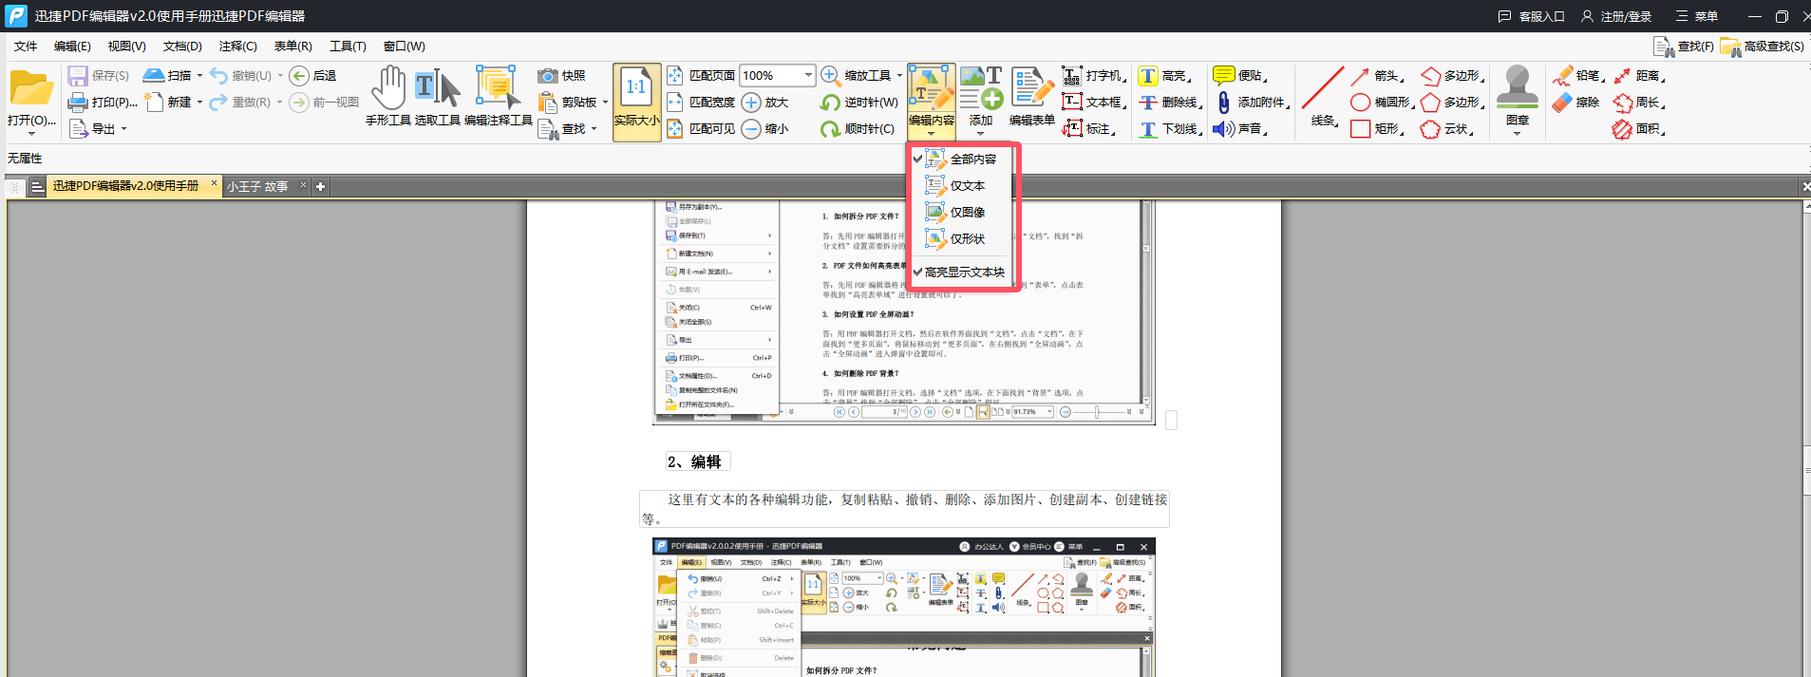1811x677 pixels.
Task: Open the 编辑(E) menu
Action: click(72, 46)
